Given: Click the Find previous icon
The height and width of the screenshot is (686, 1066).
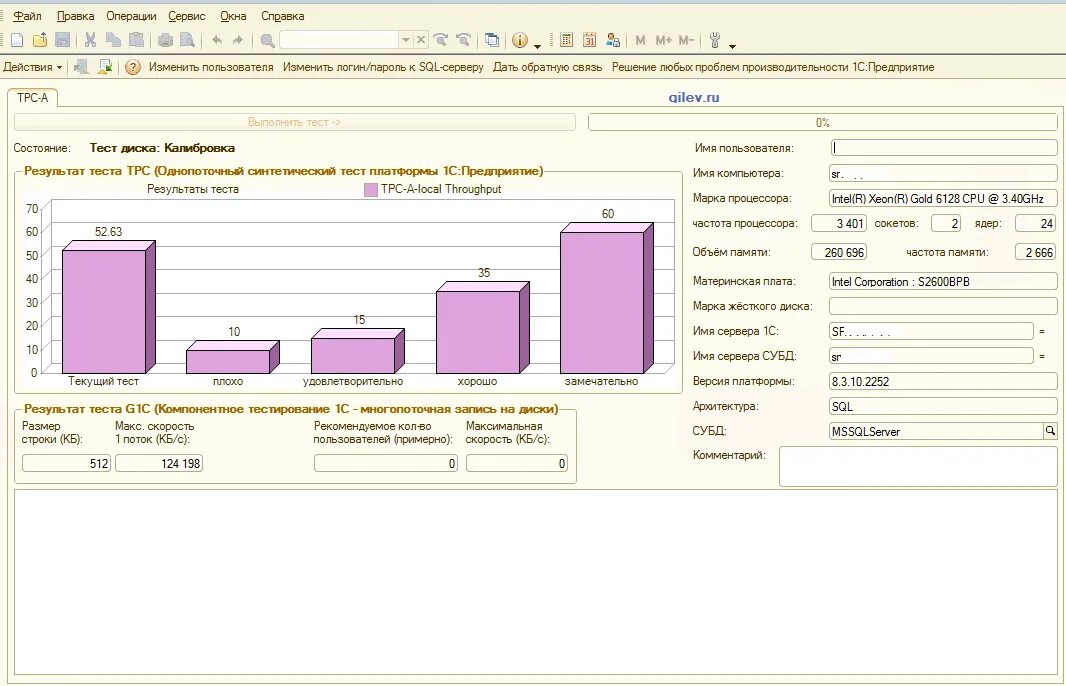Looking at the screenshot, I should click(464, 40).
